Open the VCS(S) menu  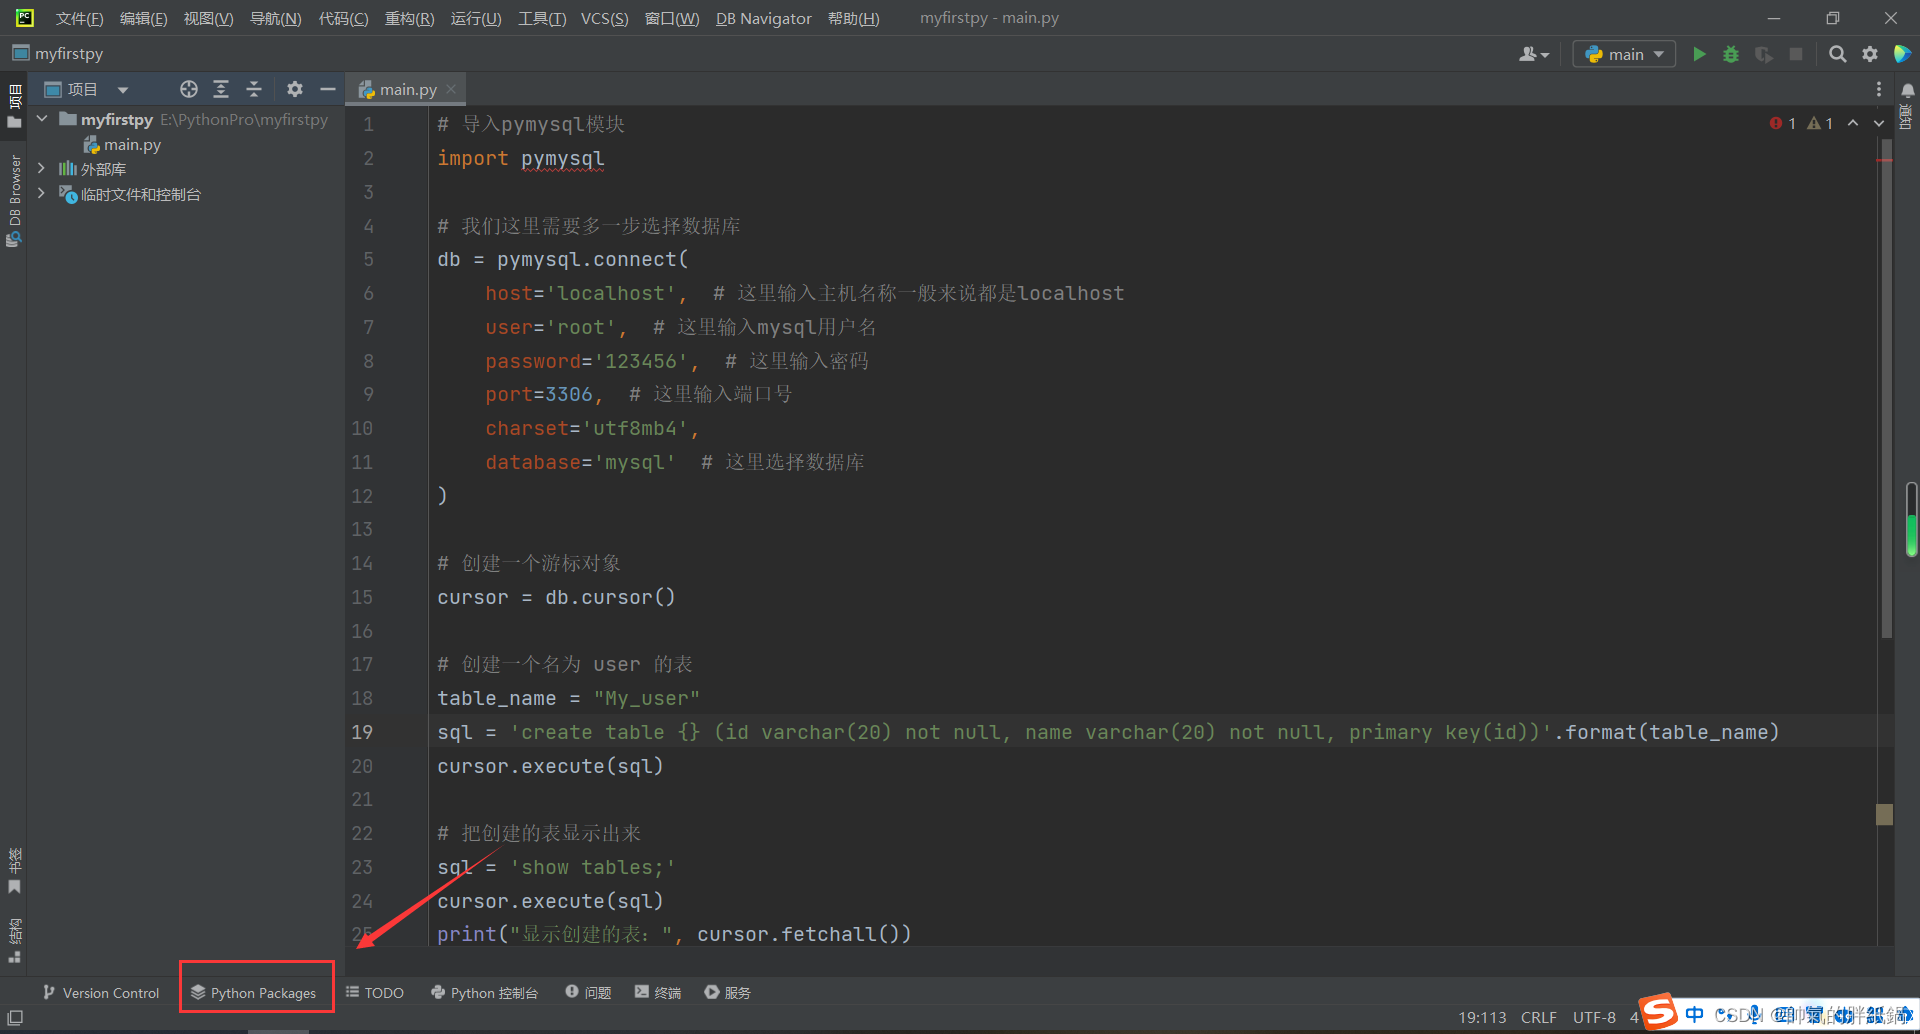pos(604,18)
